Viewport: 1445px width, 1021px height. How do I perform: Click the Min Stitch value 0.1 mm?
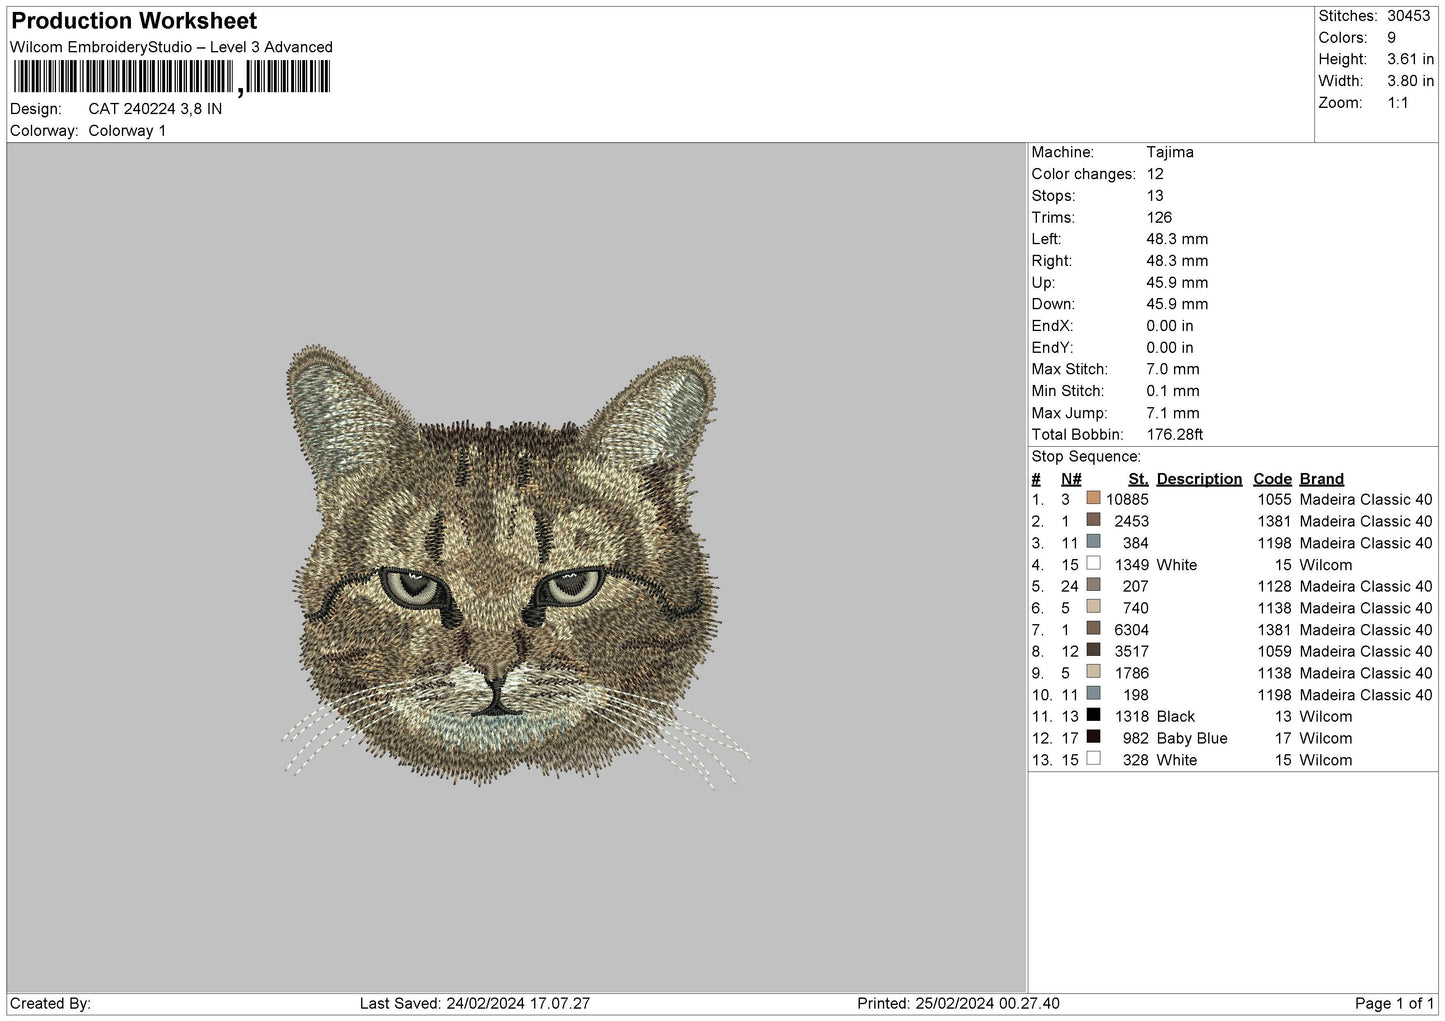(1173, 391)
